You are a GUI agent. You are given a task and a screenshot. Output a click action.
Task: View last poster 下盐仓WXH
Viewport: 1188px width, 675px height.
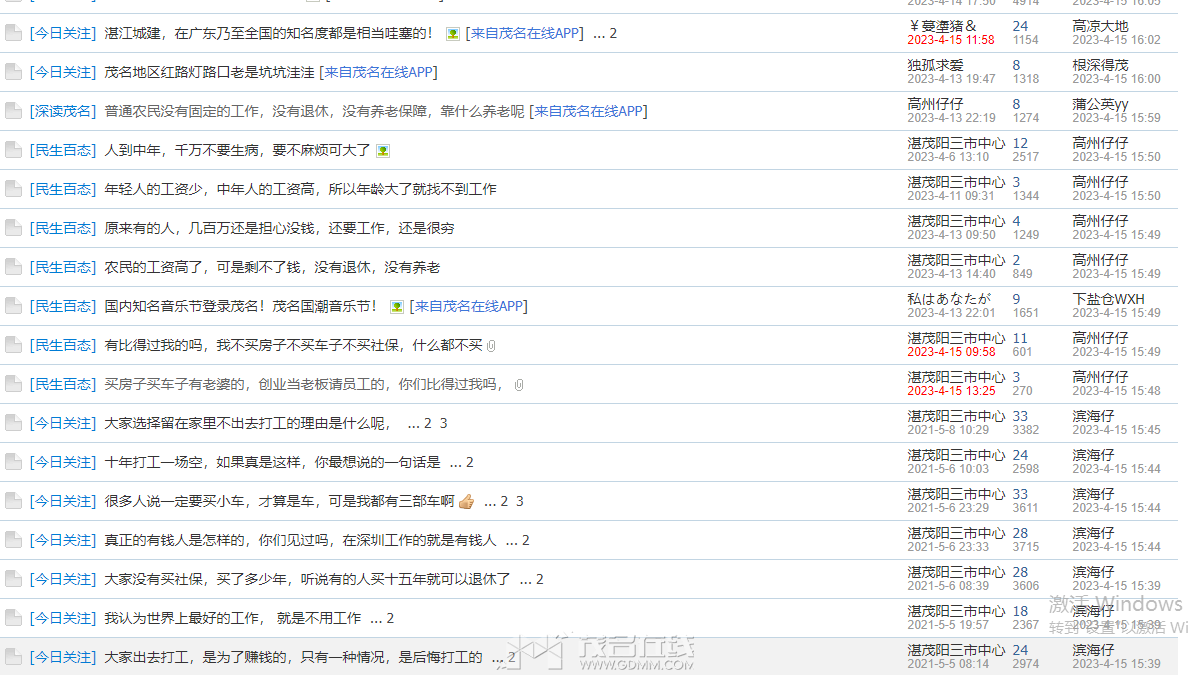(1108, 299)
